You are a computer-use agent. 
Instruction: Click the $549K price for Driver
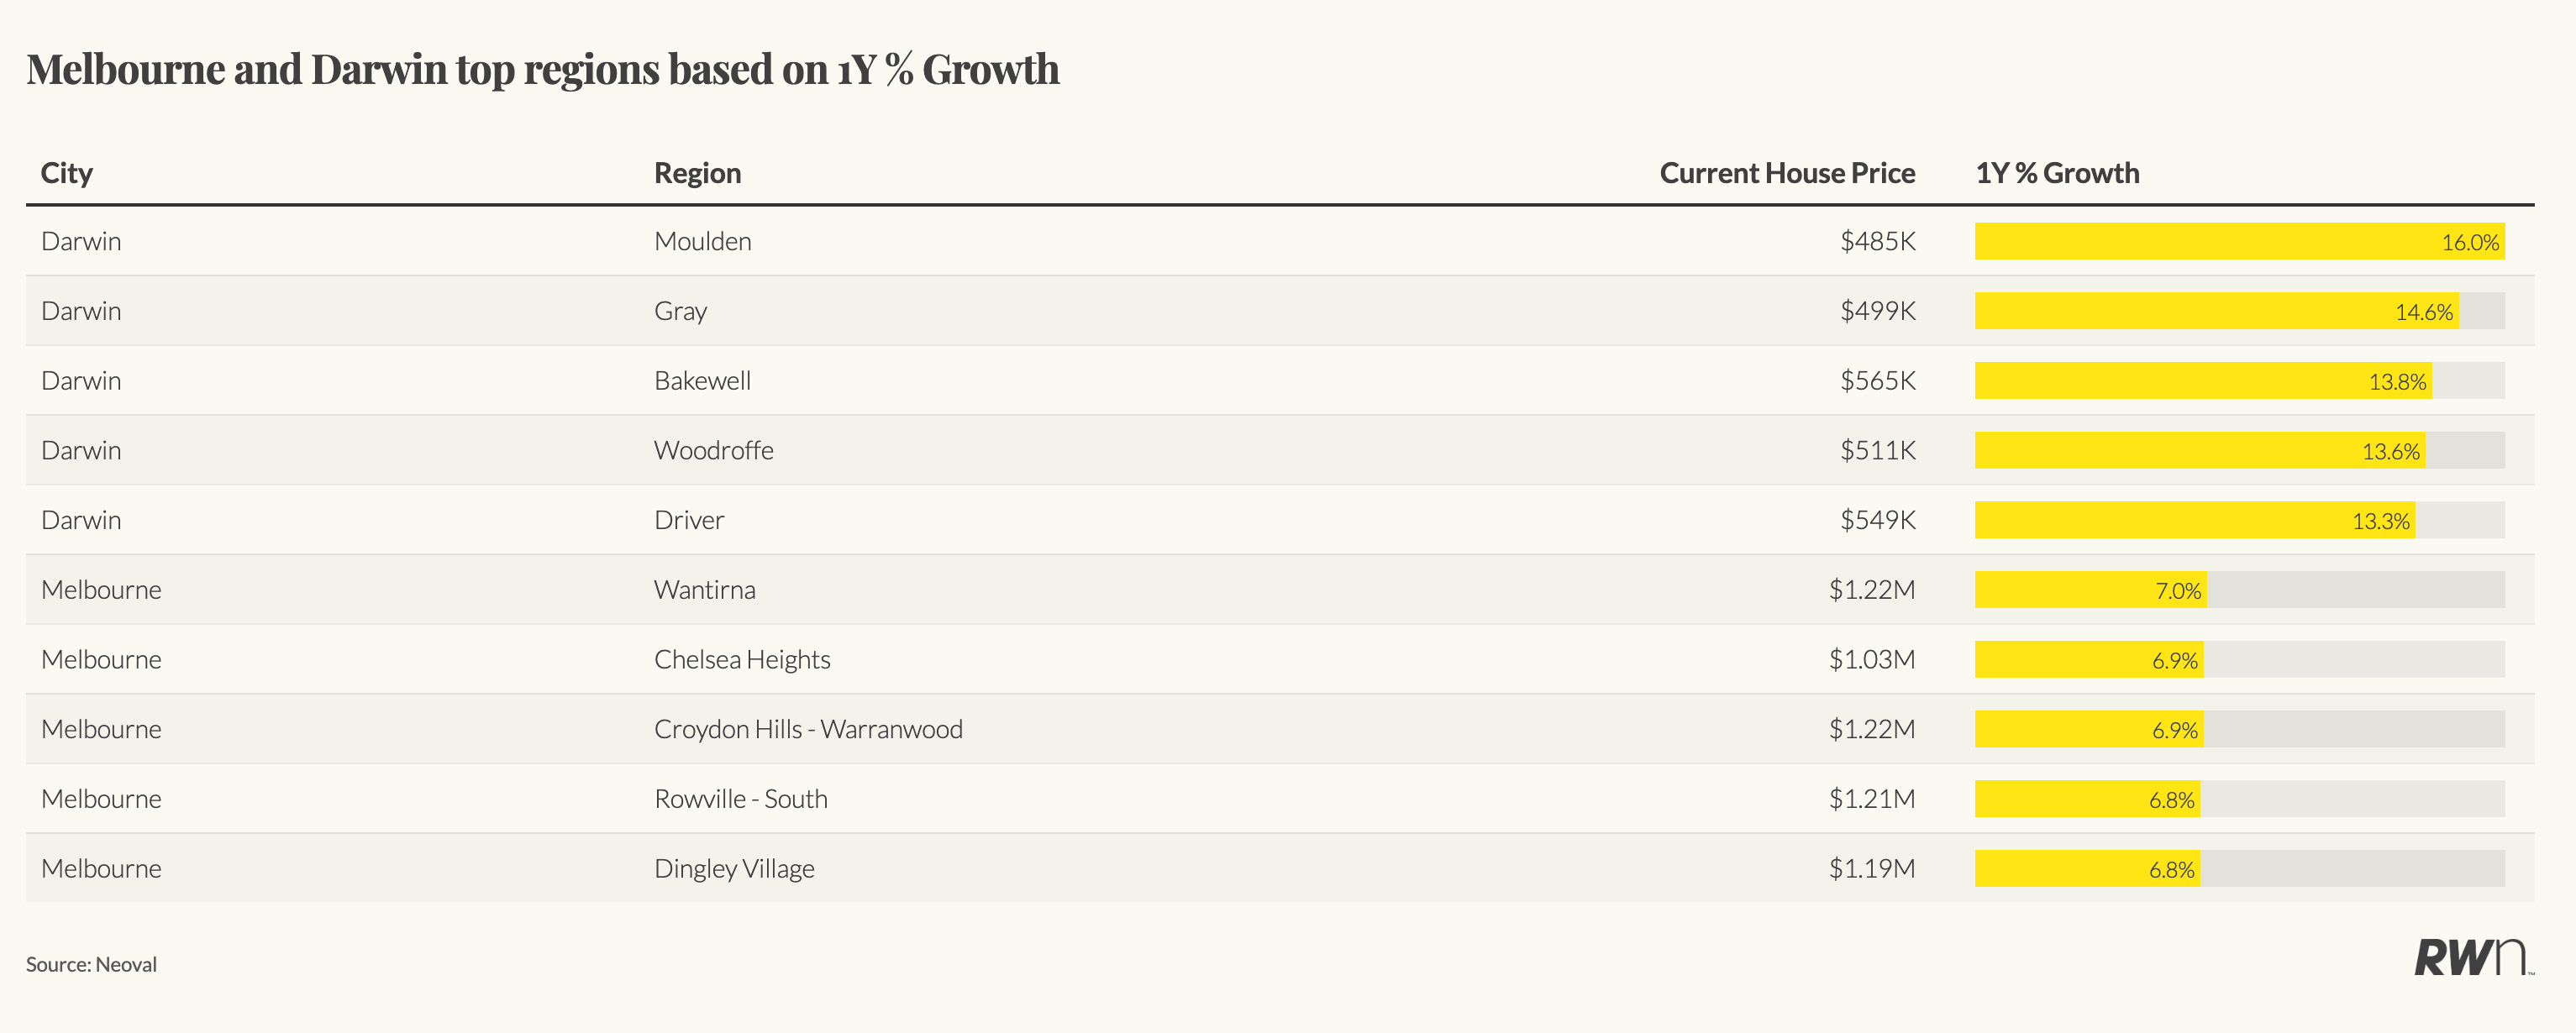tap(1877, 520)
